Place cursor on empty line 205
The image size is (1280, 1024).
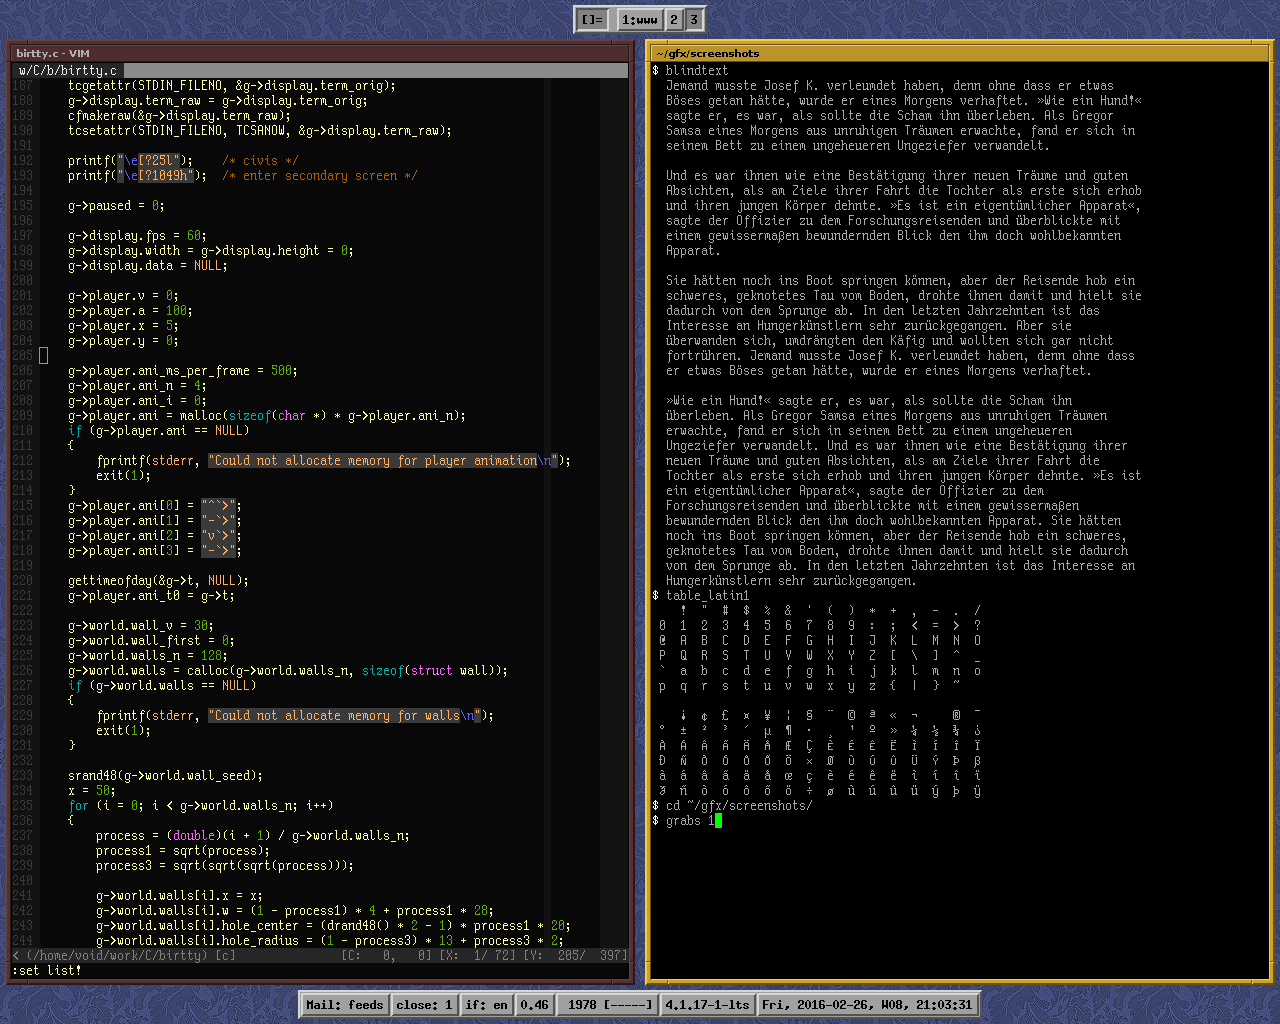click(x=43, y=355)
